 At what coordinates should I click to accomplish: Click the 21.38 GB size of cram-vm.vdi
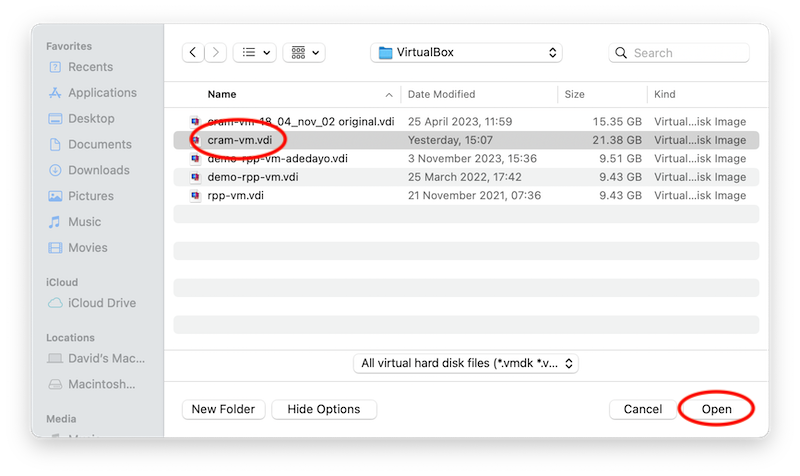[617, 140]
